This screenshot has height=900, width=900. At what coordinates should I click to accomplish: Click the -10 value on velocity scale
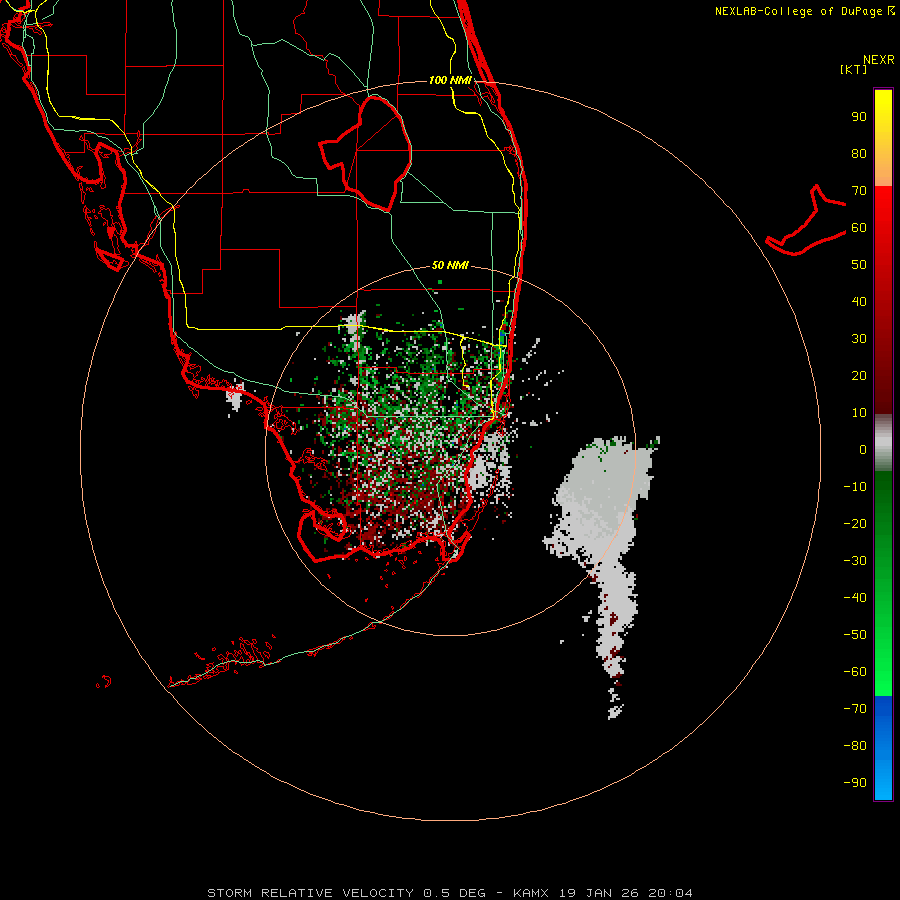855,487
